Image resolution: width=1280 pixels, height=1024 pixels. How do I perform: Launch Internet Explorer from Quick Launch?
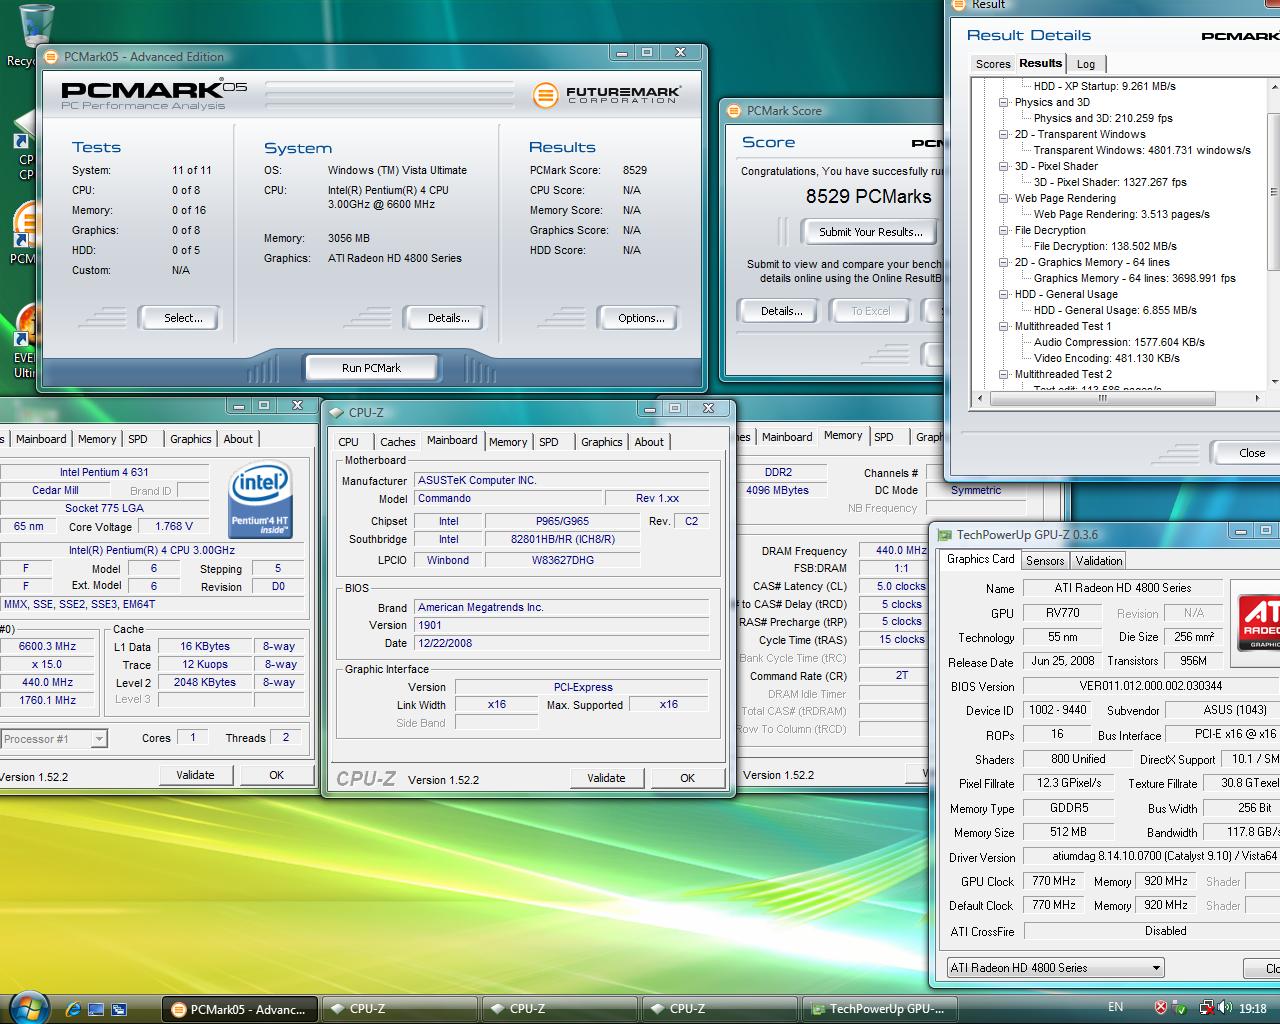74,1009
